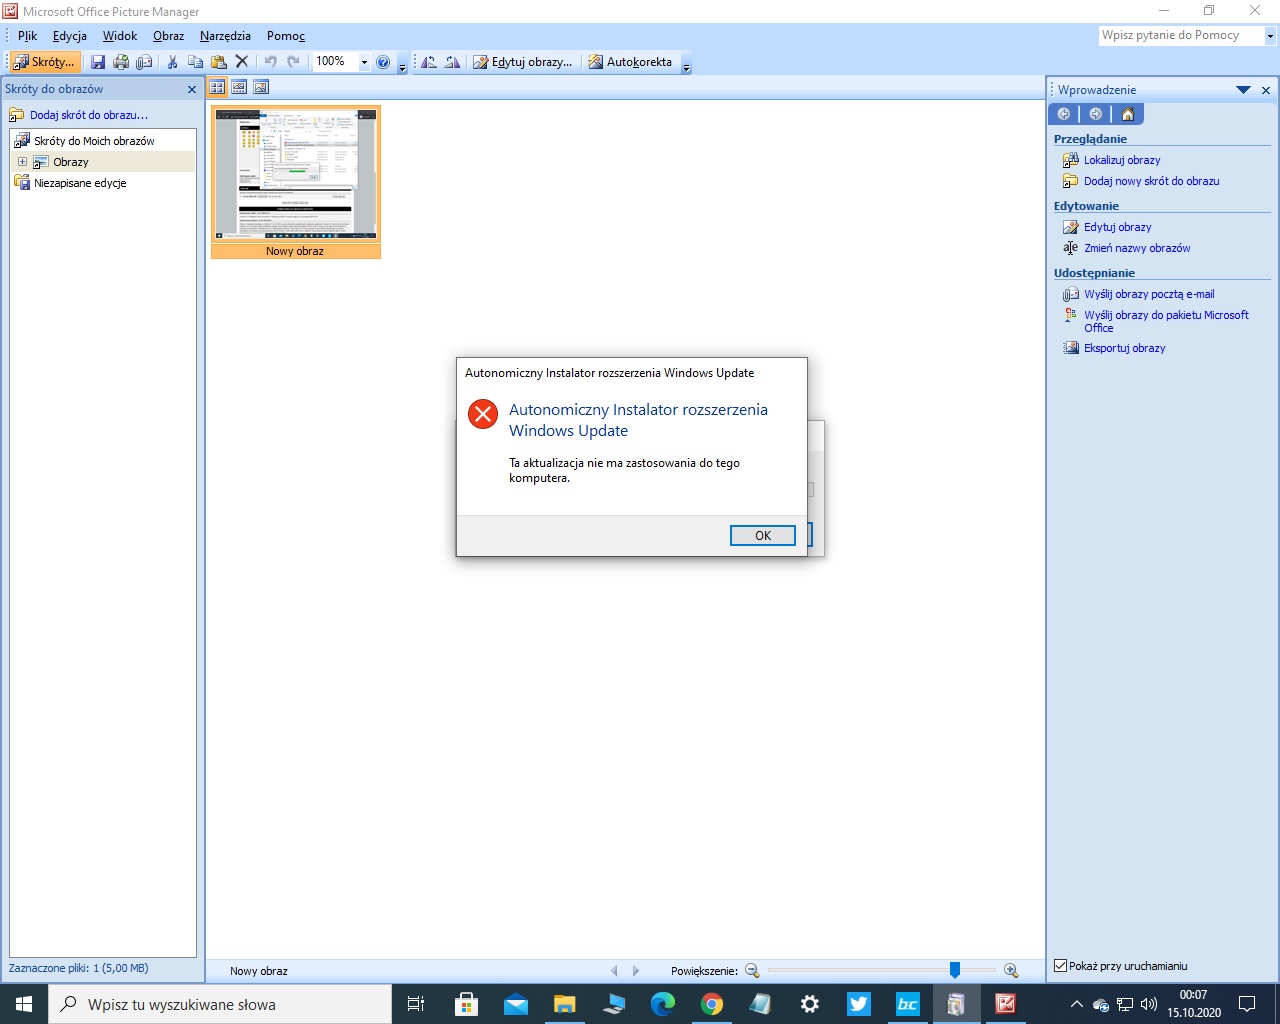The image size is (1280, 1024).
Task: Toggle the Pokaż przy uruchamianiu checkbox
Action: point(1061,966)
